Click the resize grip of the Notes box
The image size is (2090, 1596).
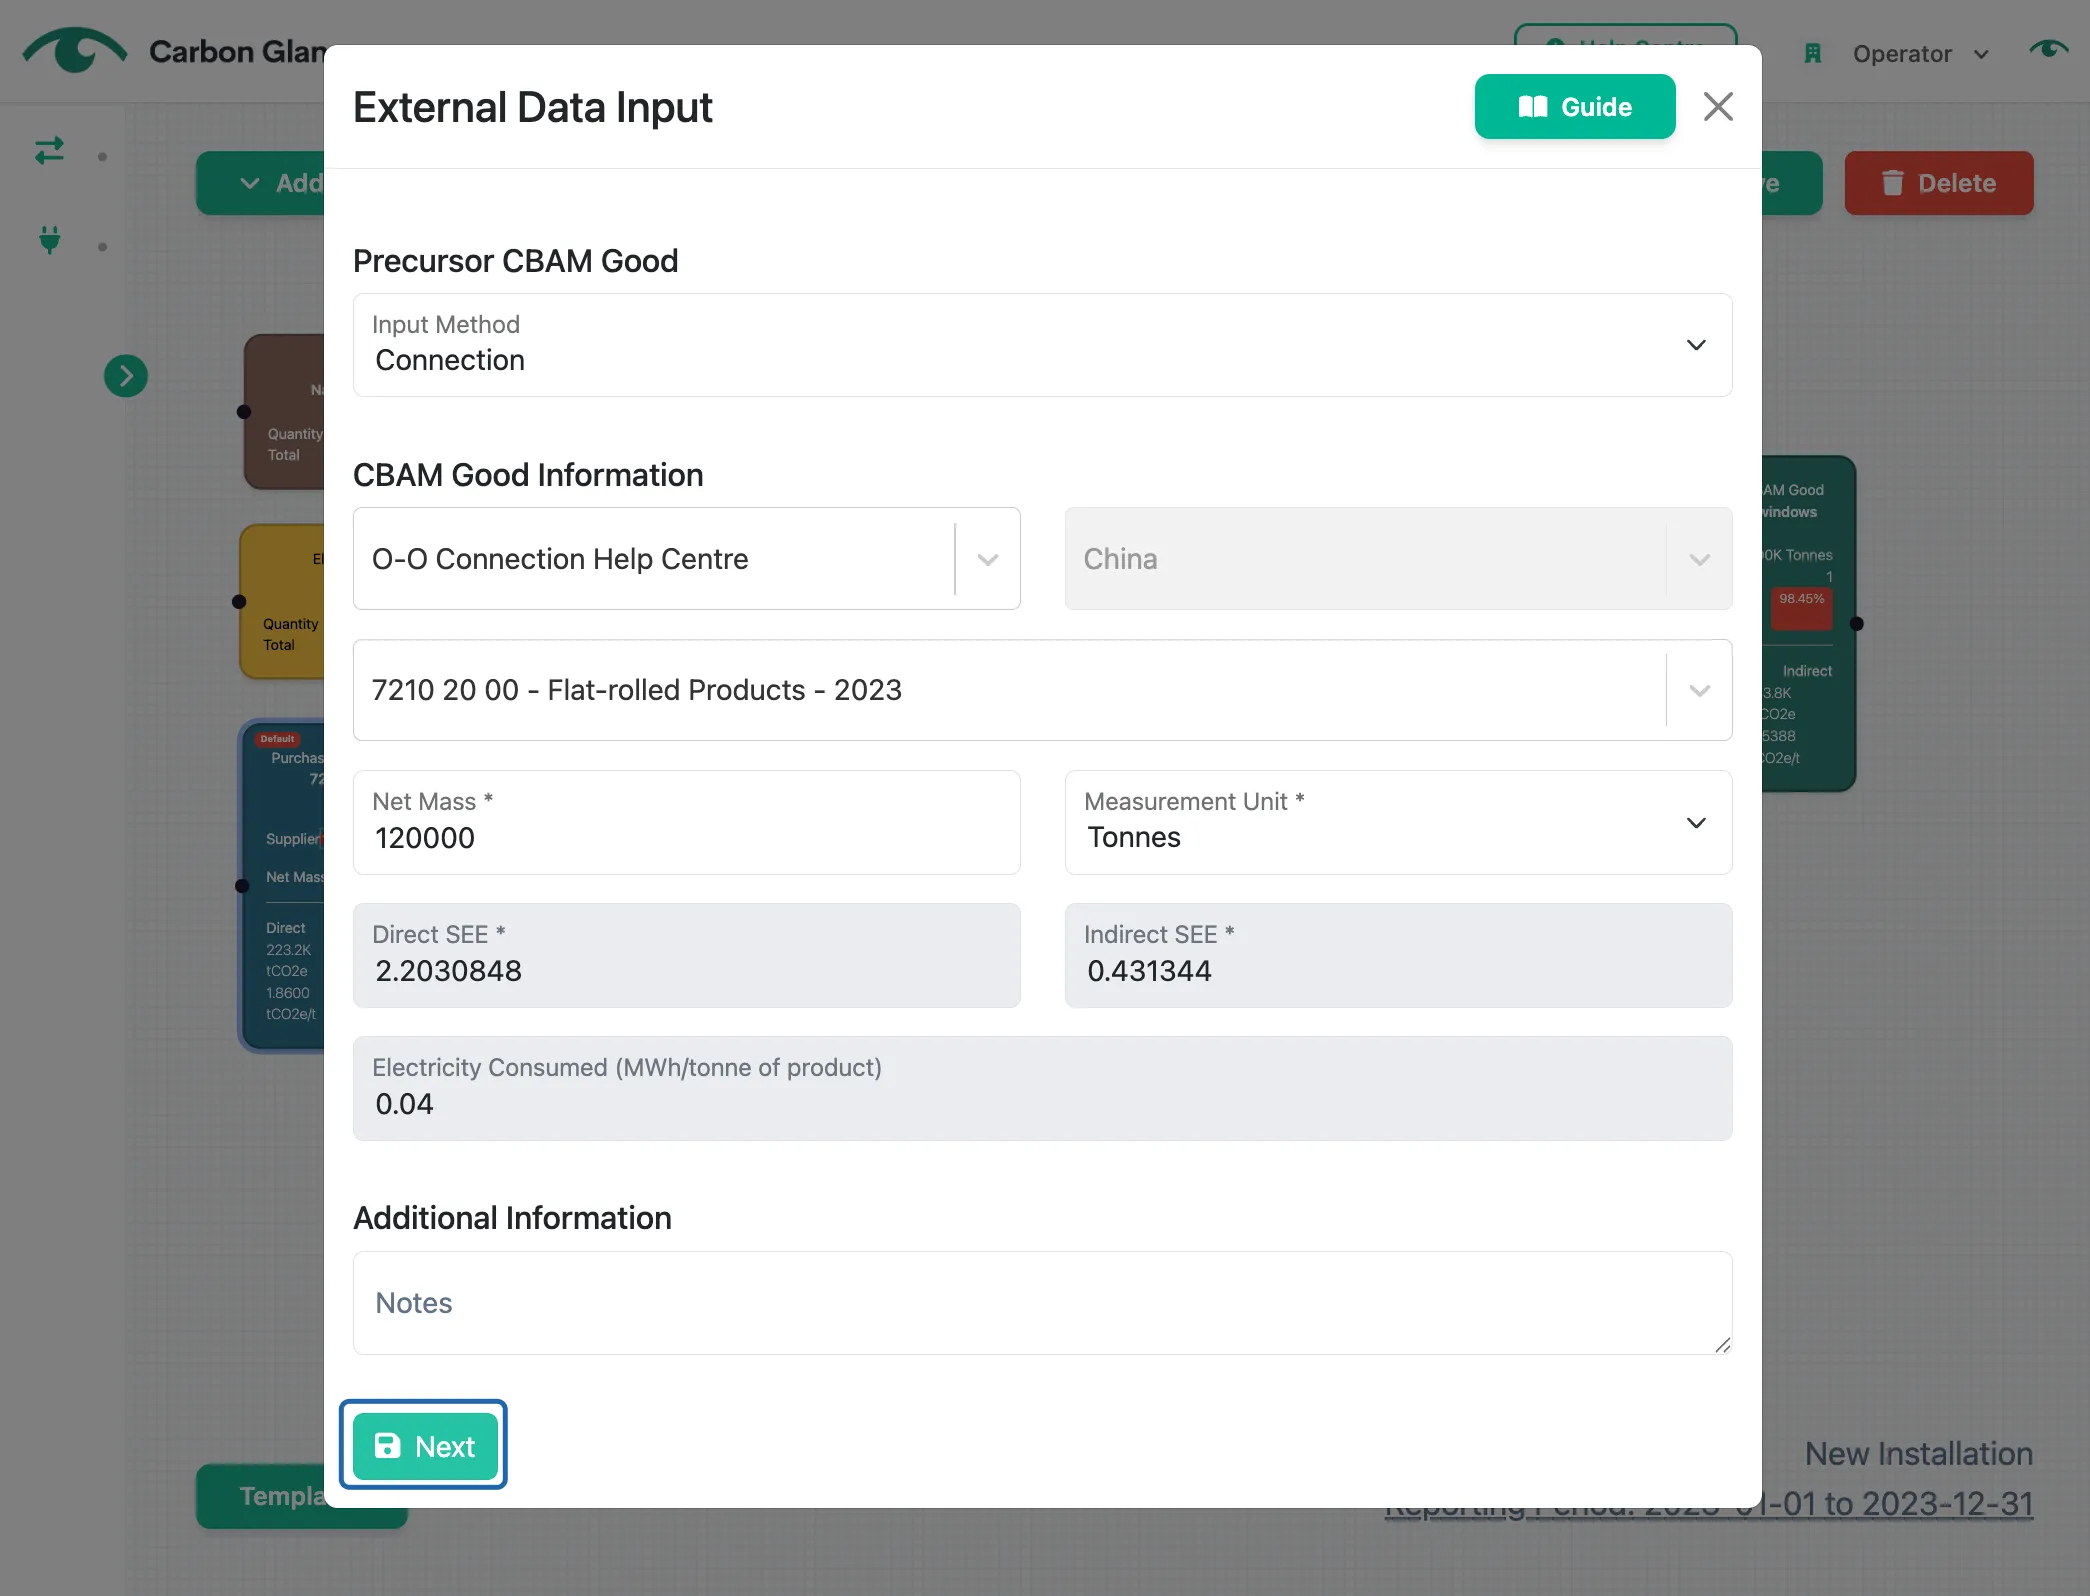point(1722,1345)
